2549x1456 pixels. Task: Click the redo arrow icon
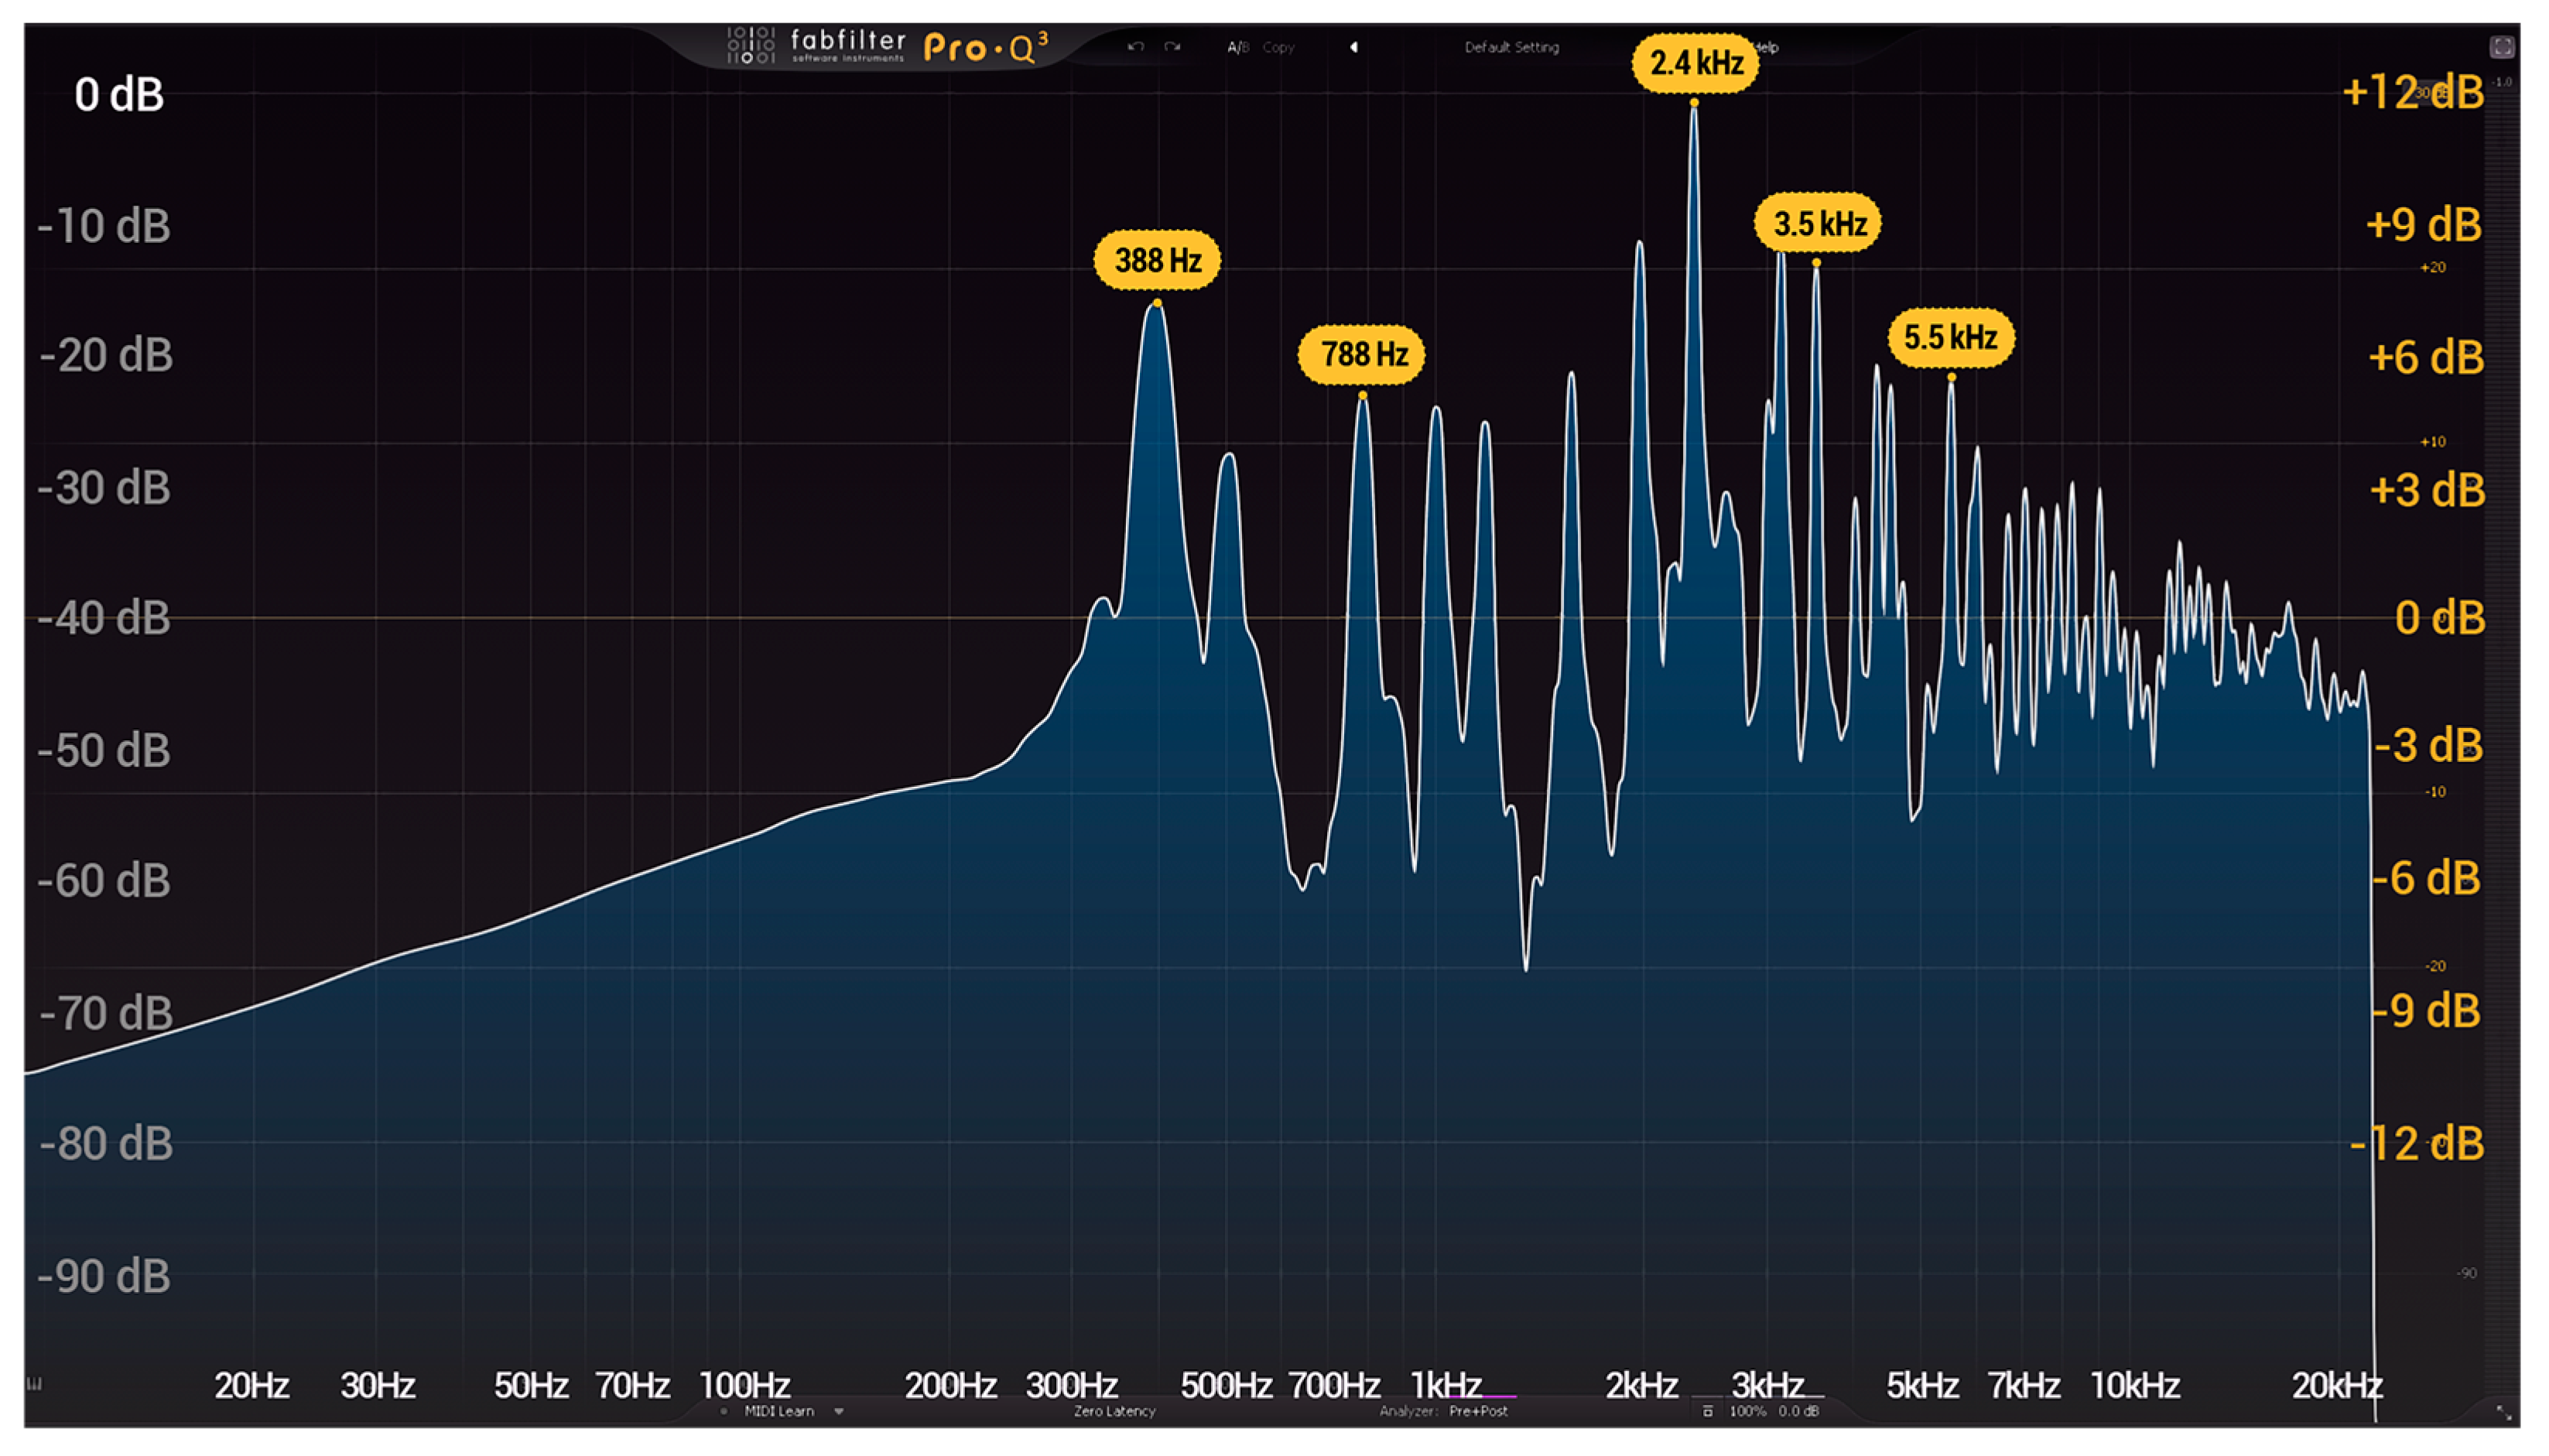click(1172, 47)
